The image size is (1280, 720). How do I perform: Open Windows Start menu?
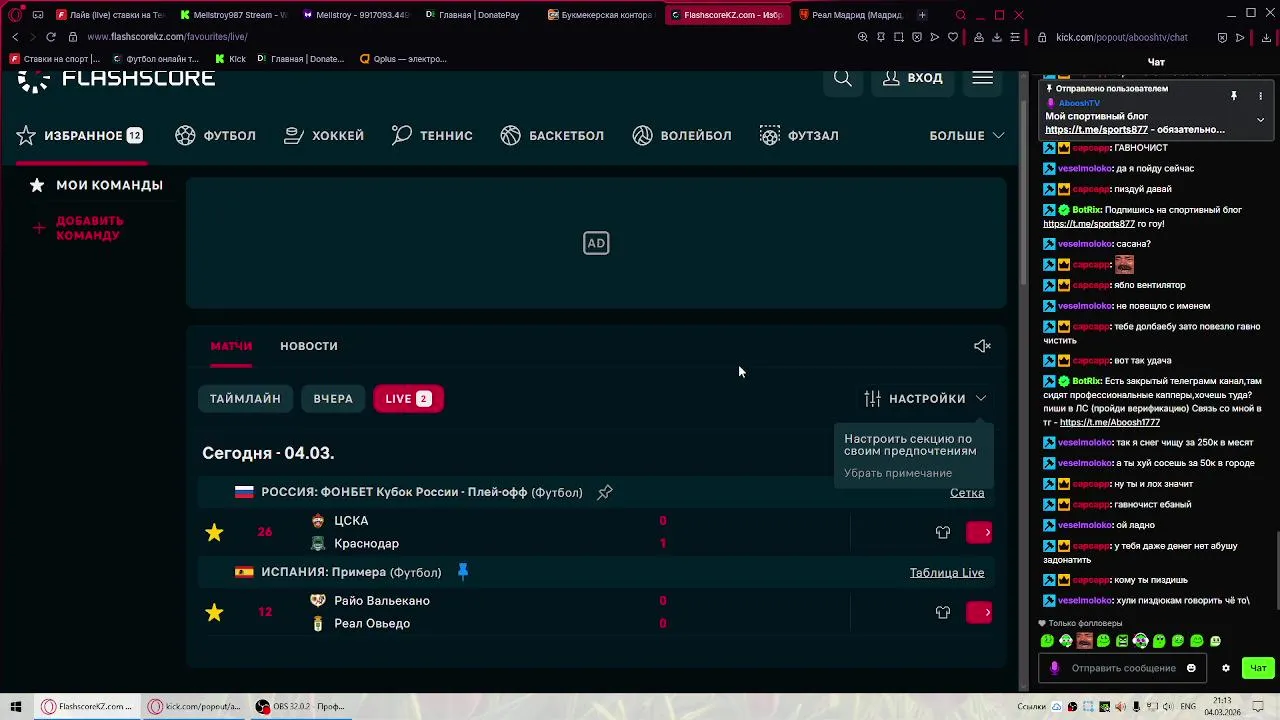(16, 707)
